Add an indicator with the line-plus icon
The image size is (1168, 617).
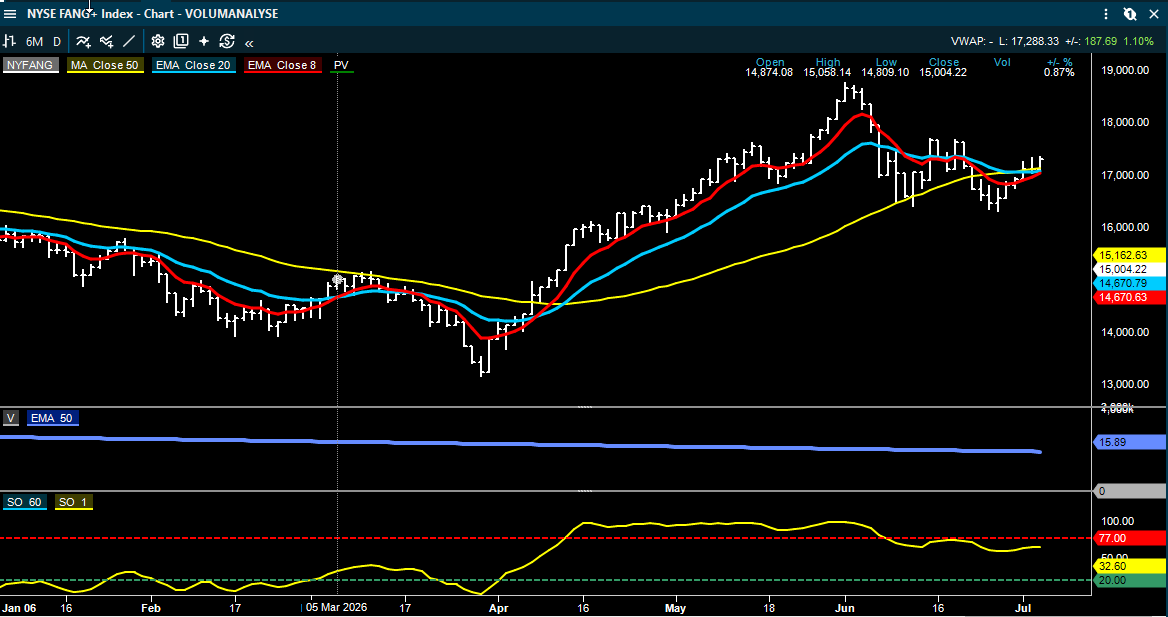click(x=83, y=42)
